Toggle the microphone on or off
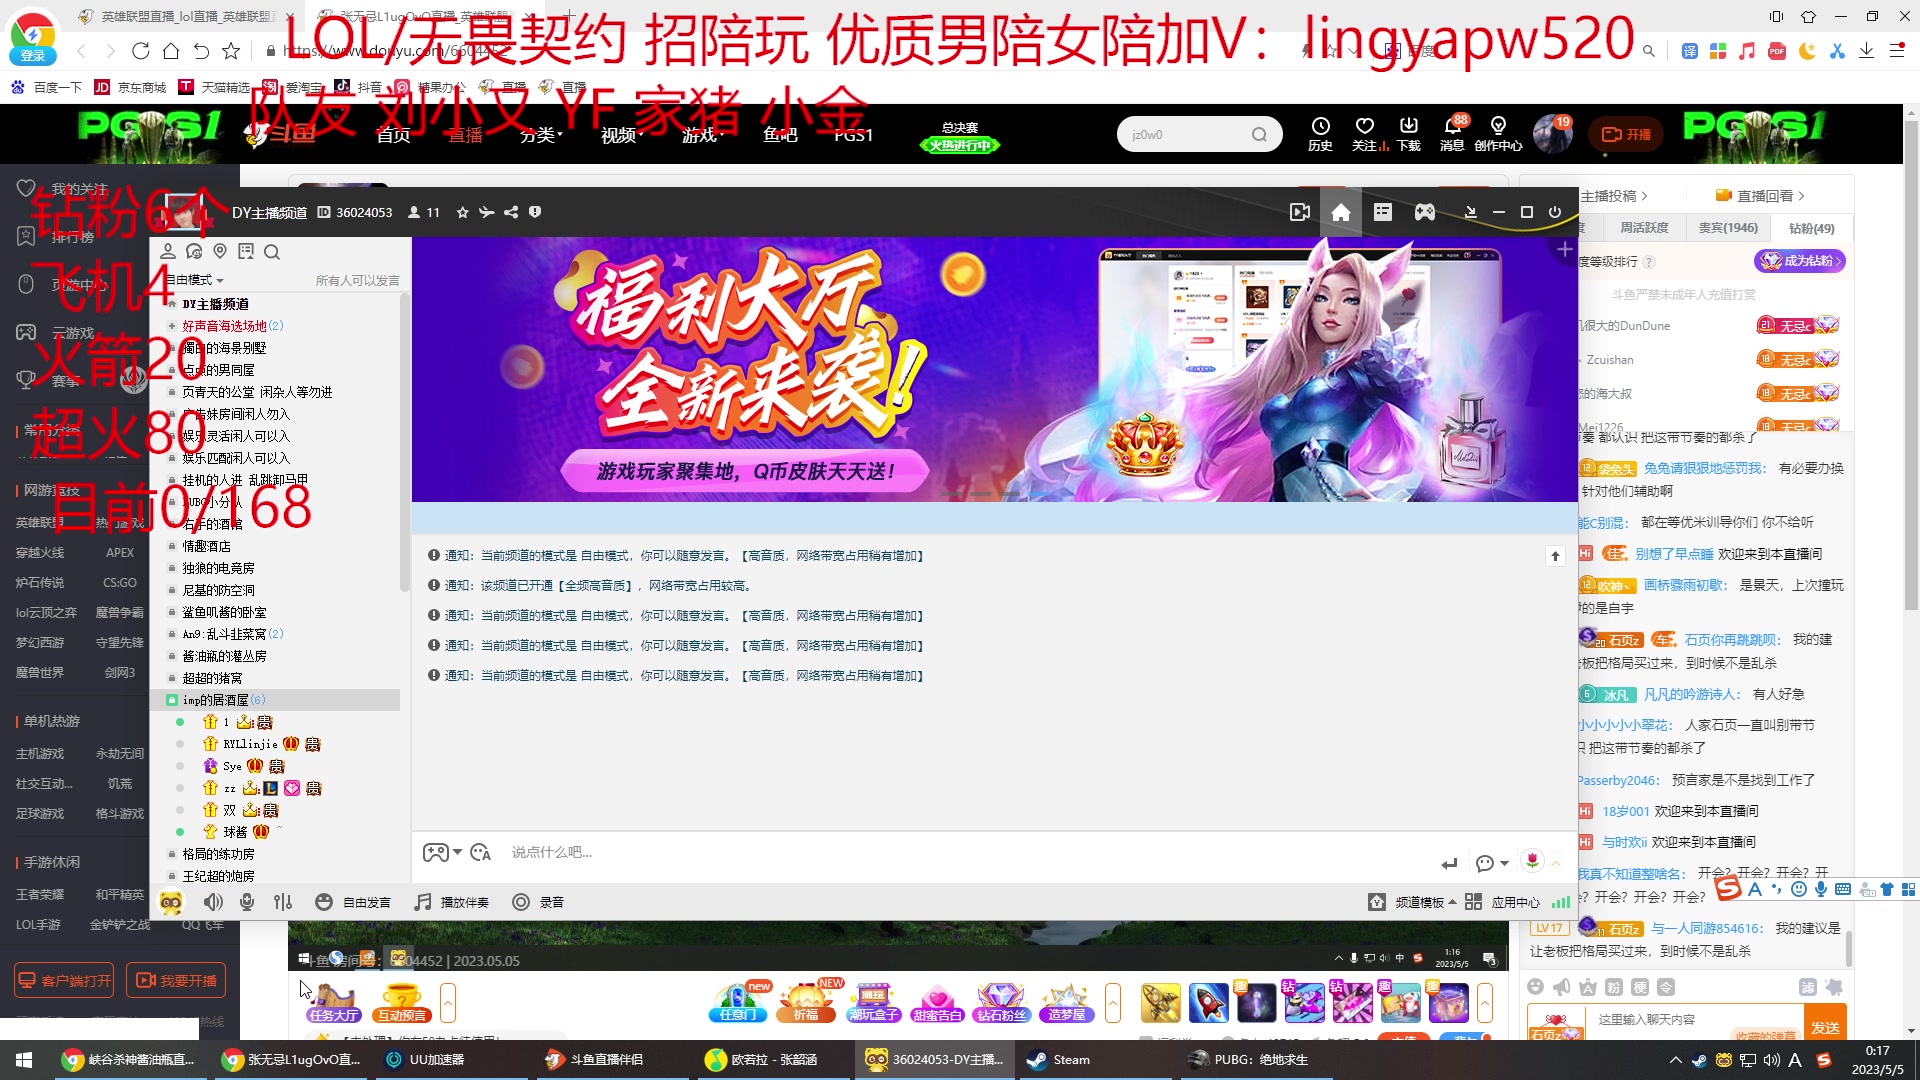This screenshot has height=1080, width=1920. tap(247, 902)
